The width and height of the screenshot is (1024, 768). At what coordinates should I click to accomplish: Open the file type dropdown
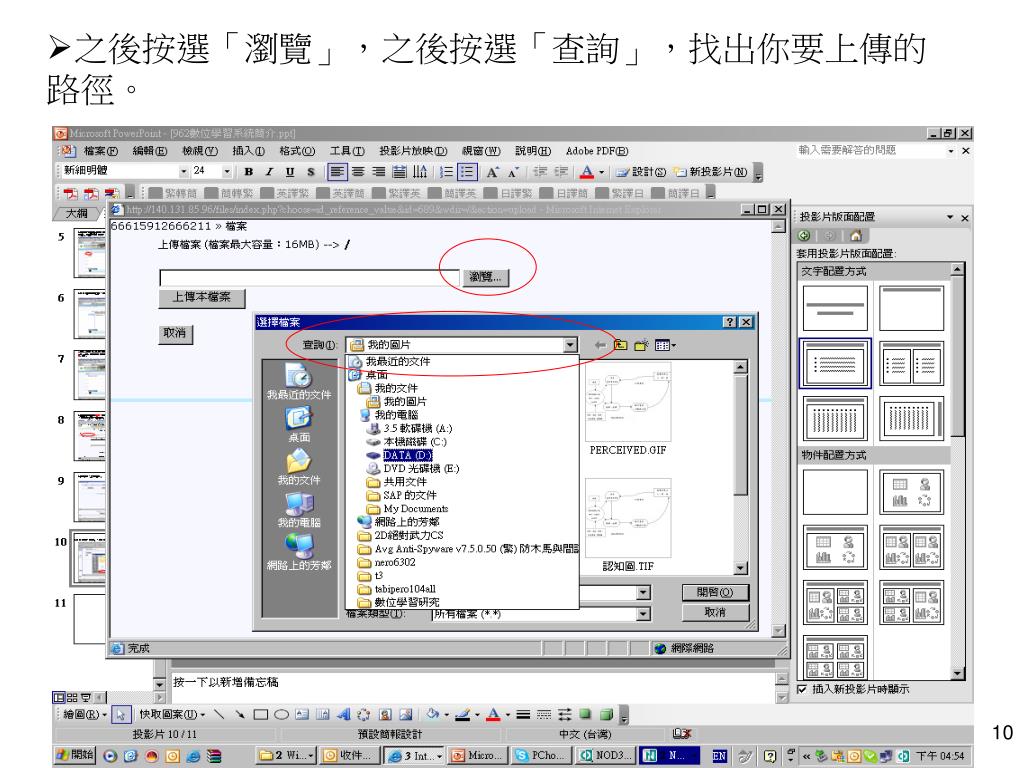pyautogui.click(x=643, y=614)
